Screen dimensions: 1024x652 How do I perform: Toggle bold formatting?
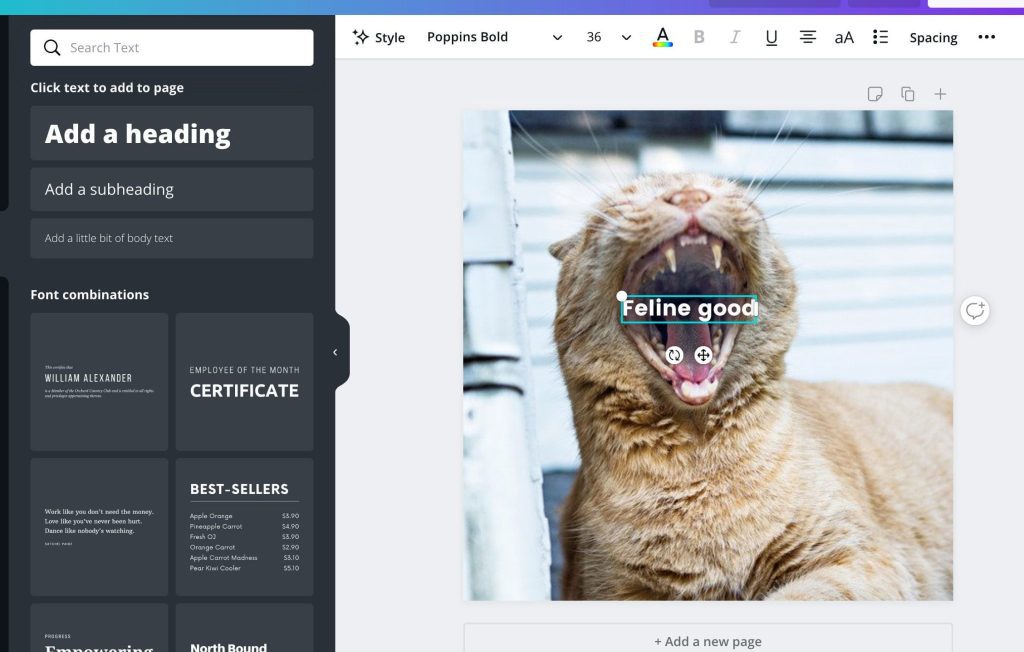[x=699, y=37]
